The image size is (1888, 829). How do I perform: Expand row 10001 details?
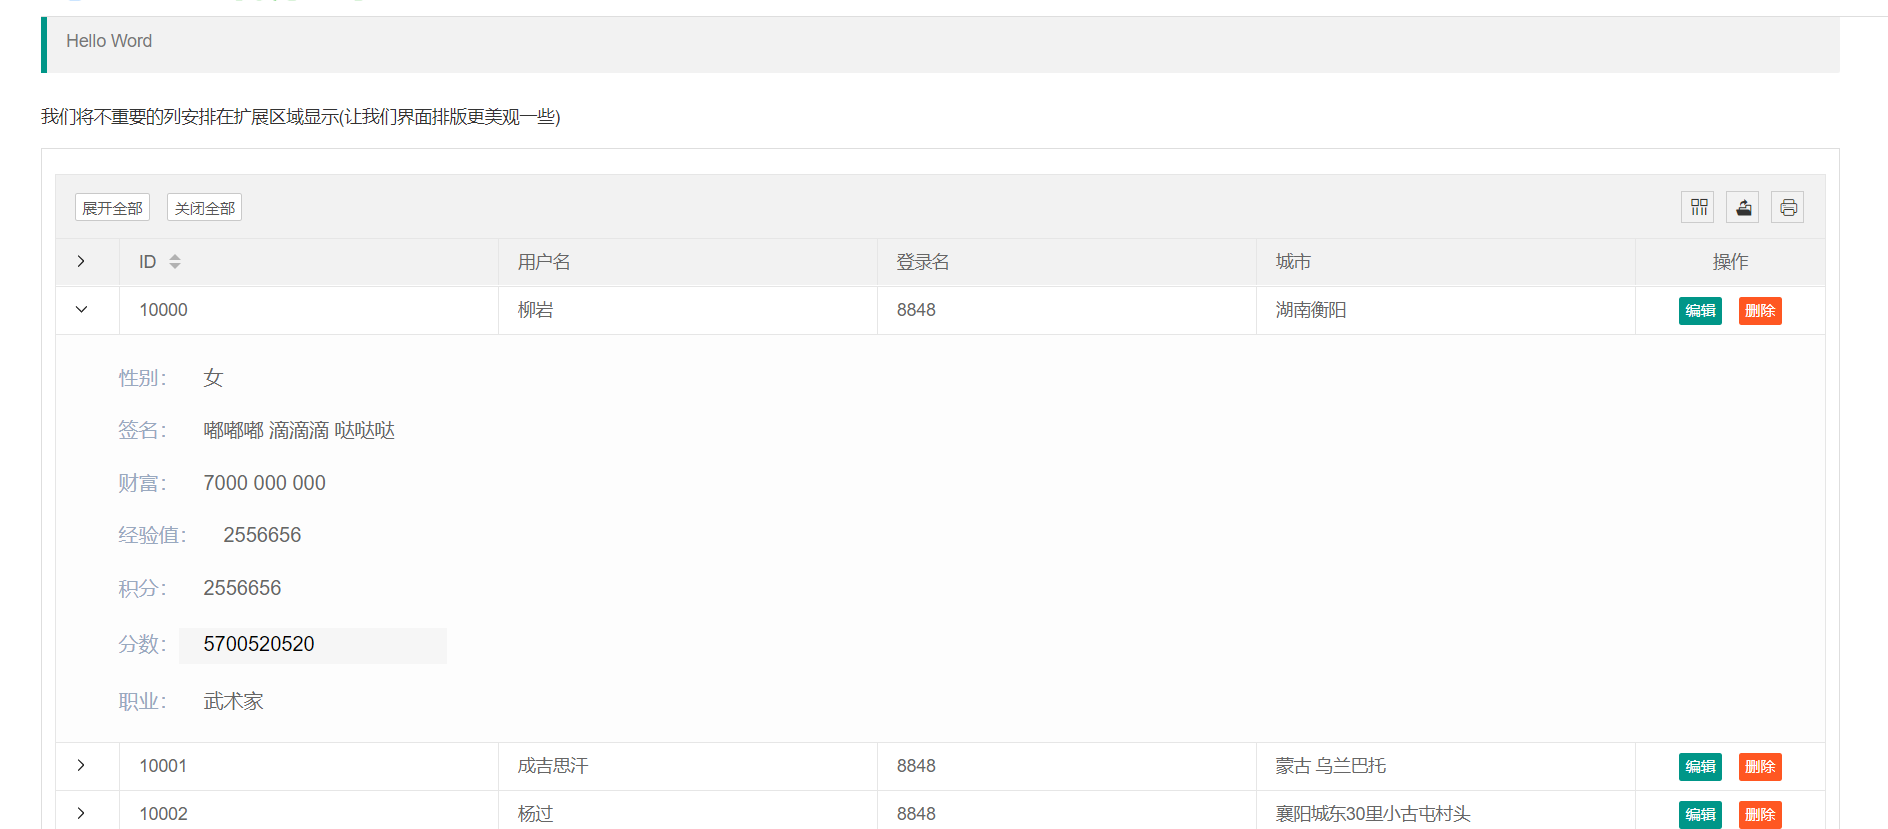(82, 766)
